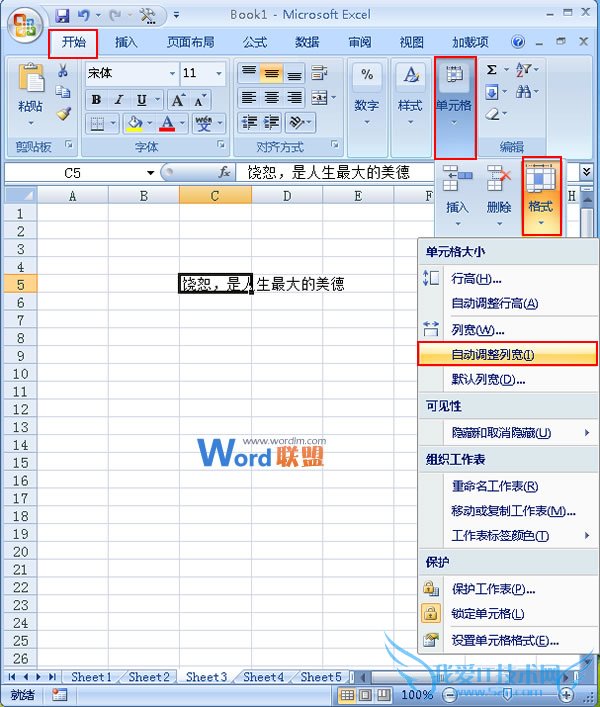The width and height of the screenshot is (600, 707).
Task: Merge and center cells icon
Action: [x=319, y=97]
